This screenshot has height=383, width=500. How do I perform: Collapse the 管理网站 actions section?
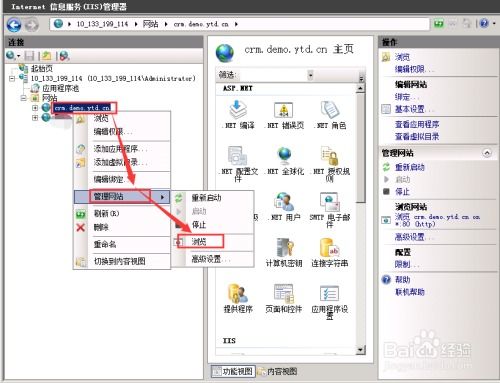(x=487, y=153)
